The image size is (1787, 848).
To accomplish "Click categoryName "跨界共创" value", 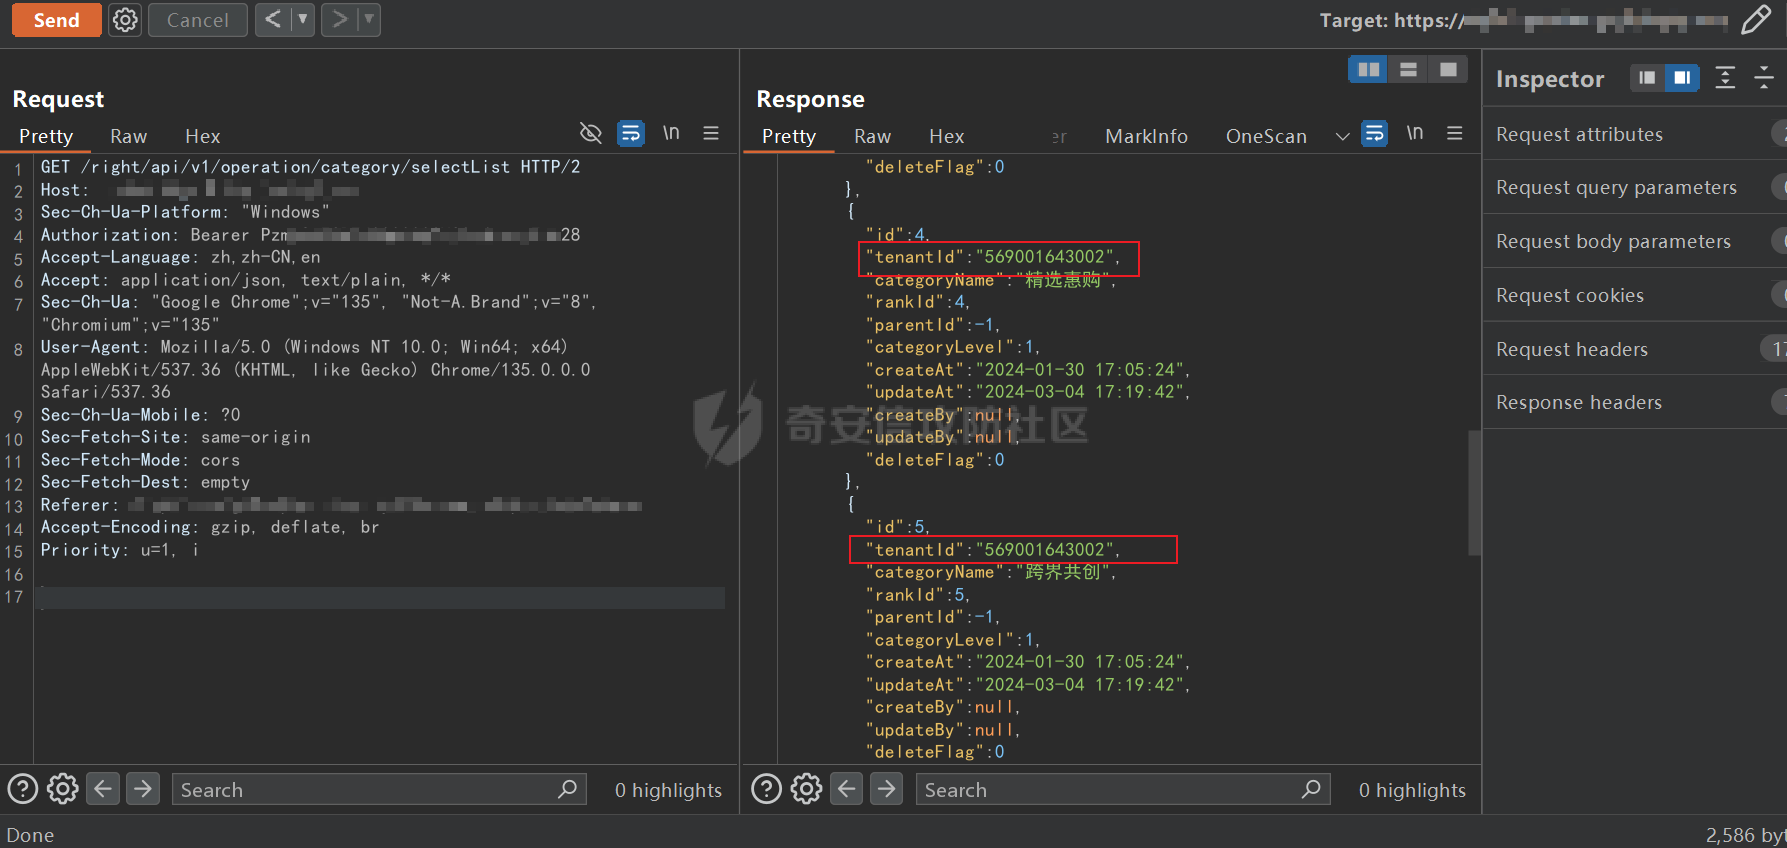I will click(x=1066, y=572).
